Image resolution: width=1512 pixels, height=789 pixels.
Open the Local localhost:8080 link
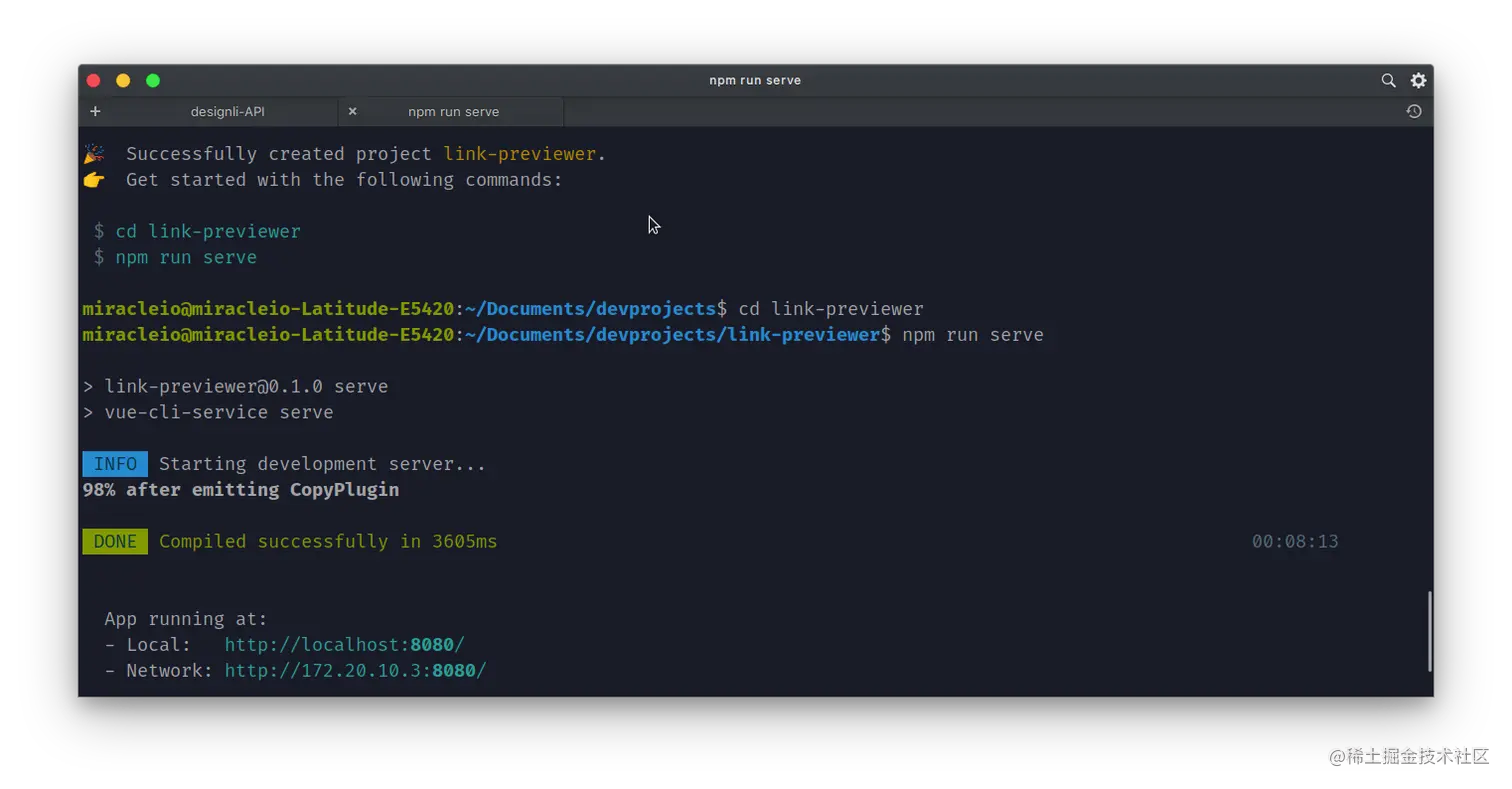point(344,644)
